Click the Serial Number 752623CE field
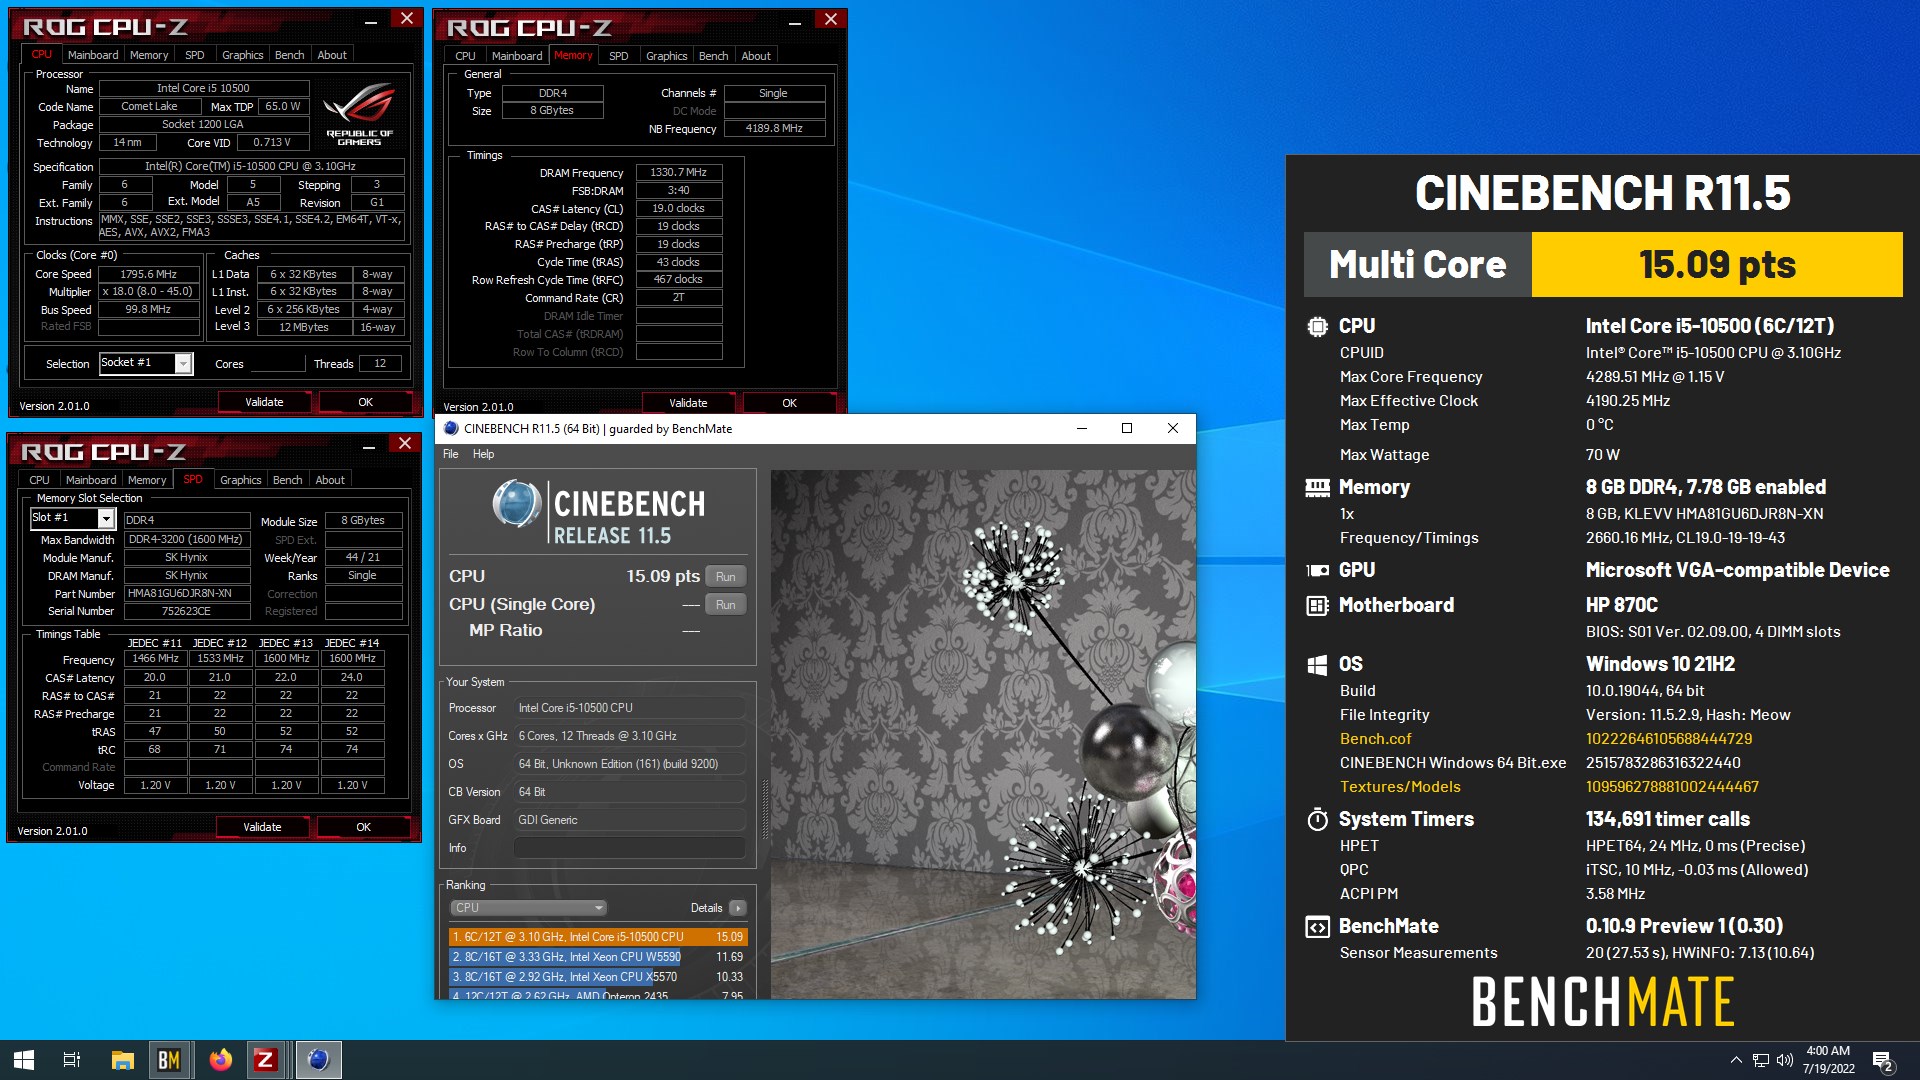The image size is (1920, 1080). [187, 611]
